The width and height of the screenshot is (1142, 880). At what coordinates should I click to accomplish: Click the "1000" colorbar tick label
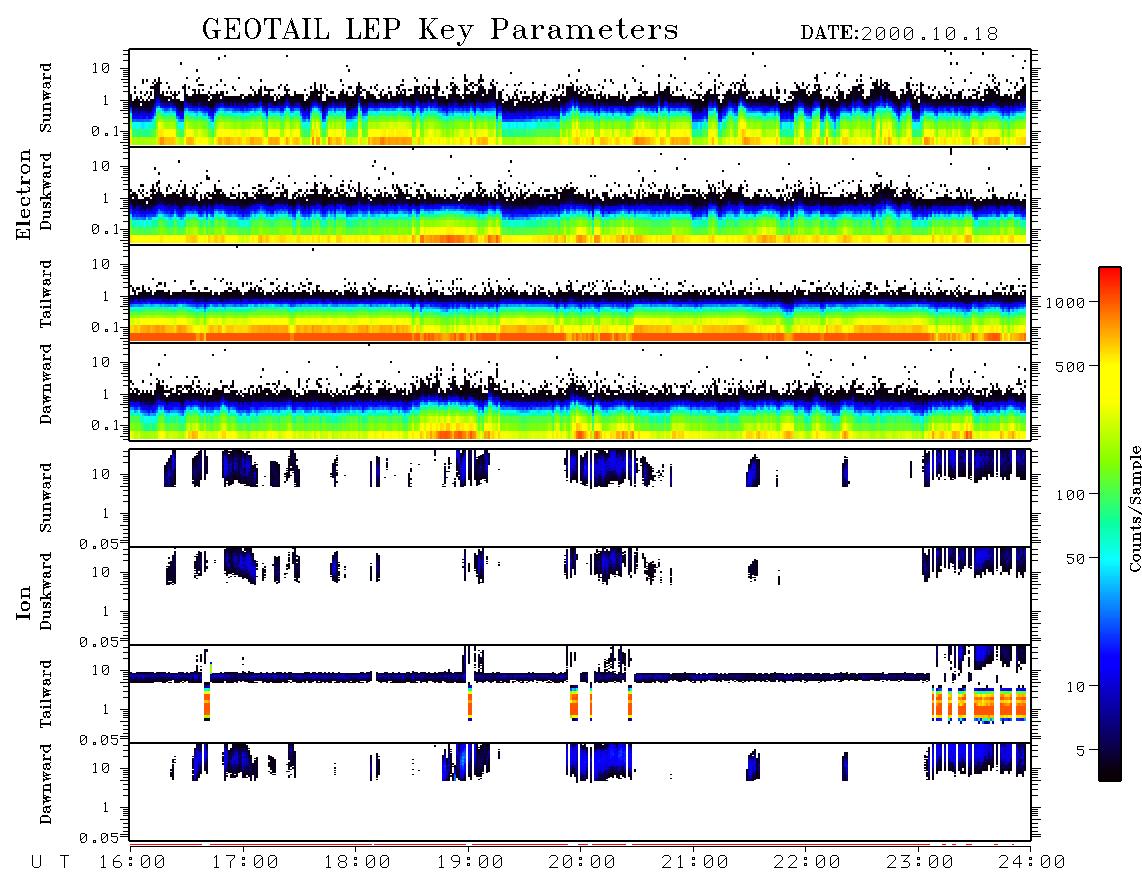(1066, 303)
